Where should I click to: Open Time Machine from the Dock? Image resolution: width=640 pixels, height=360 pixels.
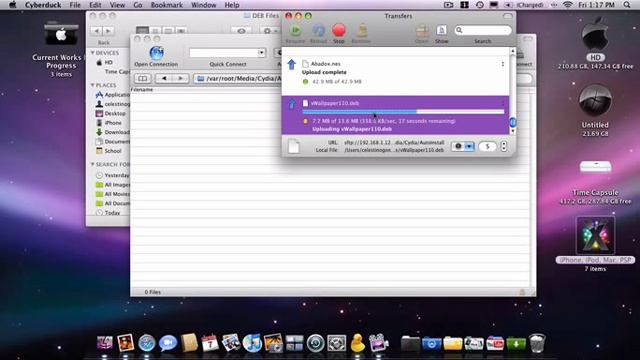316,343
